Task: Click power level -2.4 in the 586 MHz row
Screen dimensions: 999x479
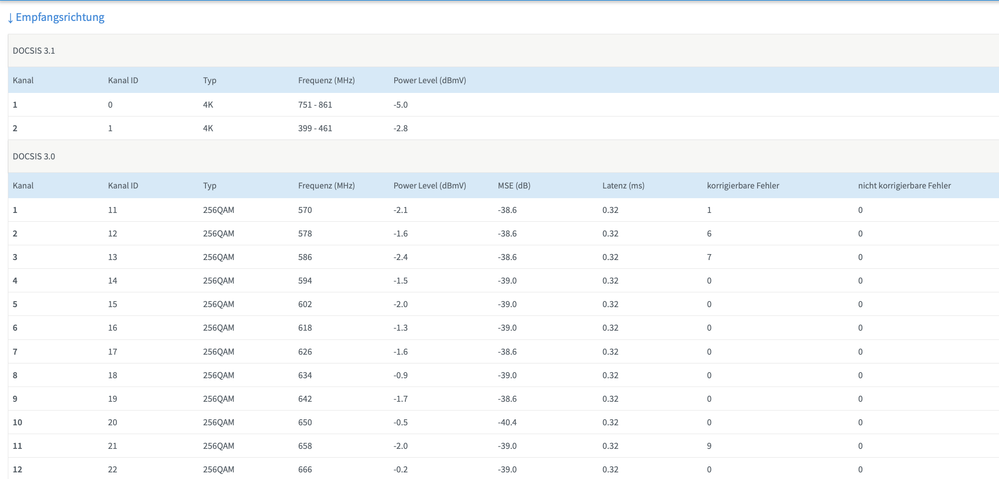Action: [x=401, y=257]
